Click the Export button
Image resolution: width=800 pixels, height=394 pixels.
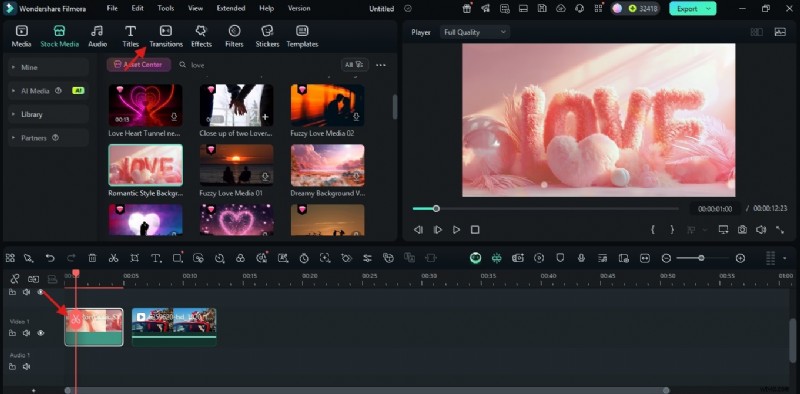[x=687, y=9]
